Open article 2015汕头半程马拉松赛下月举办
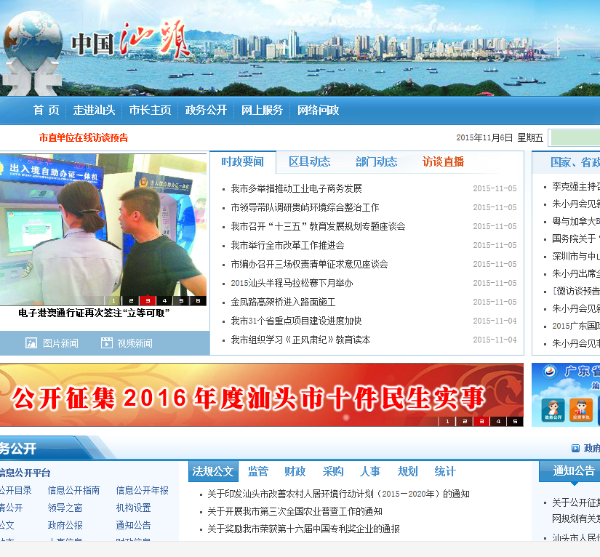600x557 pixels. click(292, 283)
